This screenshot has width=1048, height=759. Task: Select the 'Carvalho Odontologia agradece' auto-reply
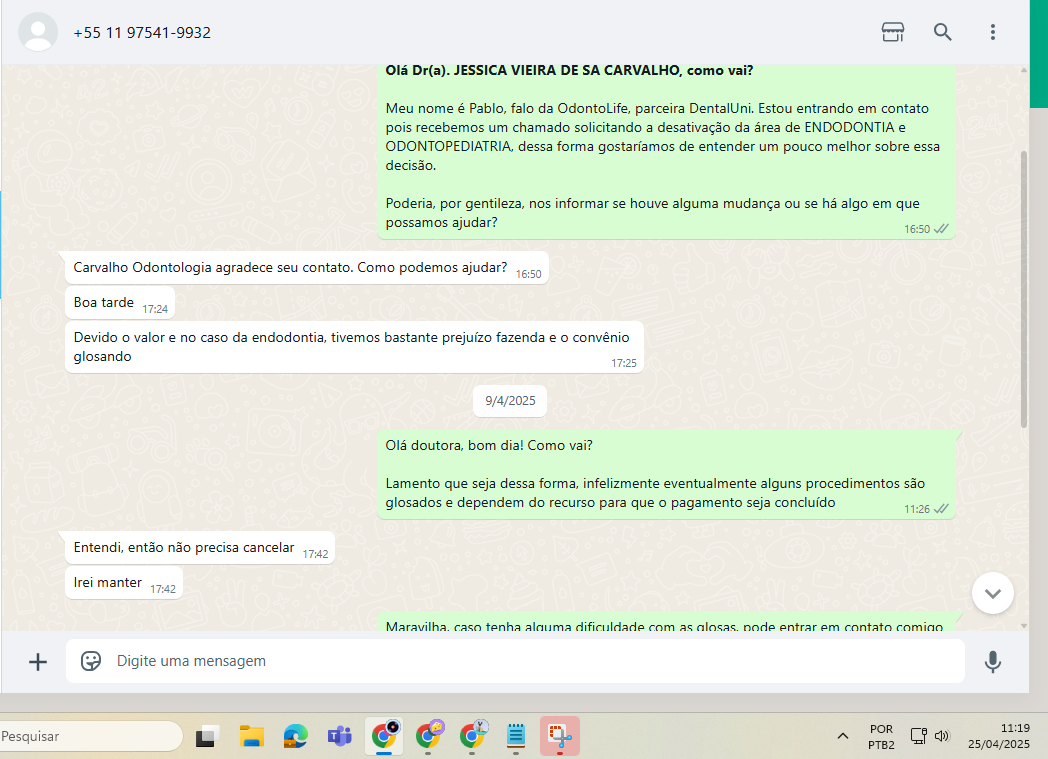307,268
